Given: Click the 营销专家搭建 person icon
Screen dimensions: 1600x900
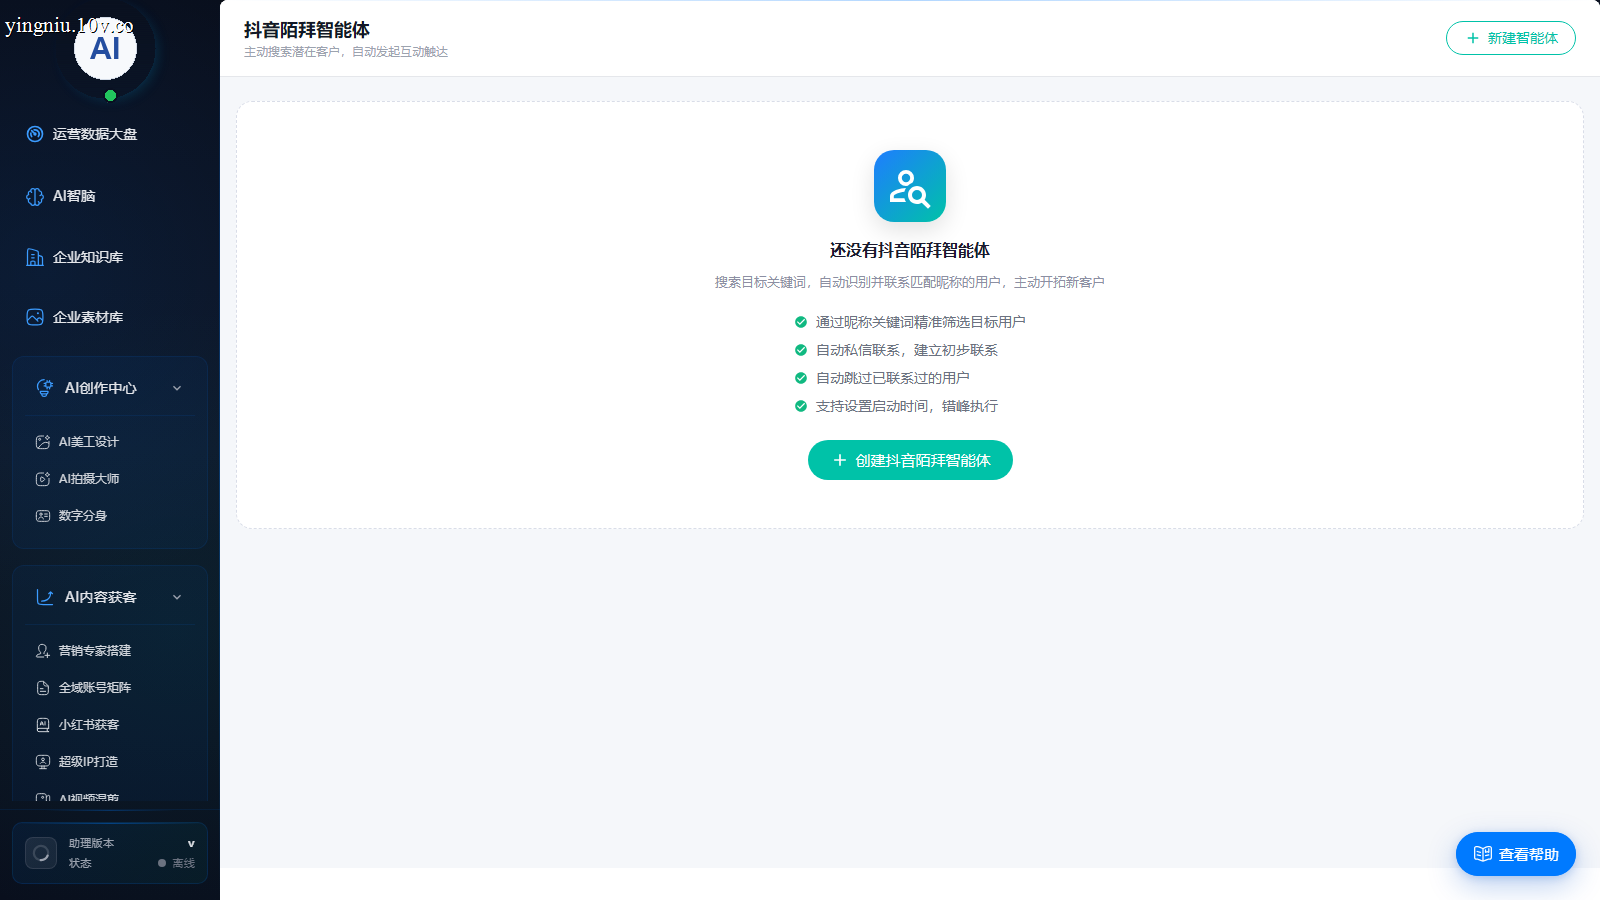Looking at the screenshot, I should (43, 651).
